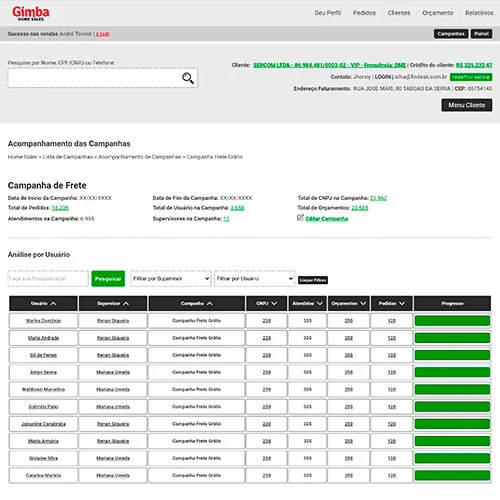Click the edit pencil icon beside Editar Campanha
The height and width of the screenshot is (500, 500).
click(300, 218)
